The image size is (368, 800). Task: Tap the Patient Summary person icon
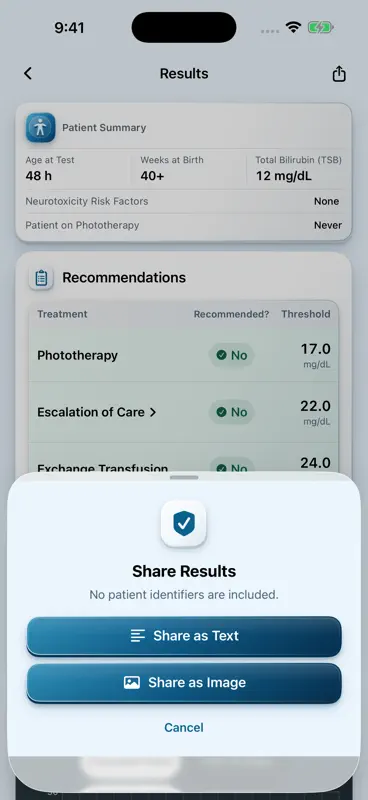coord(41,128)
